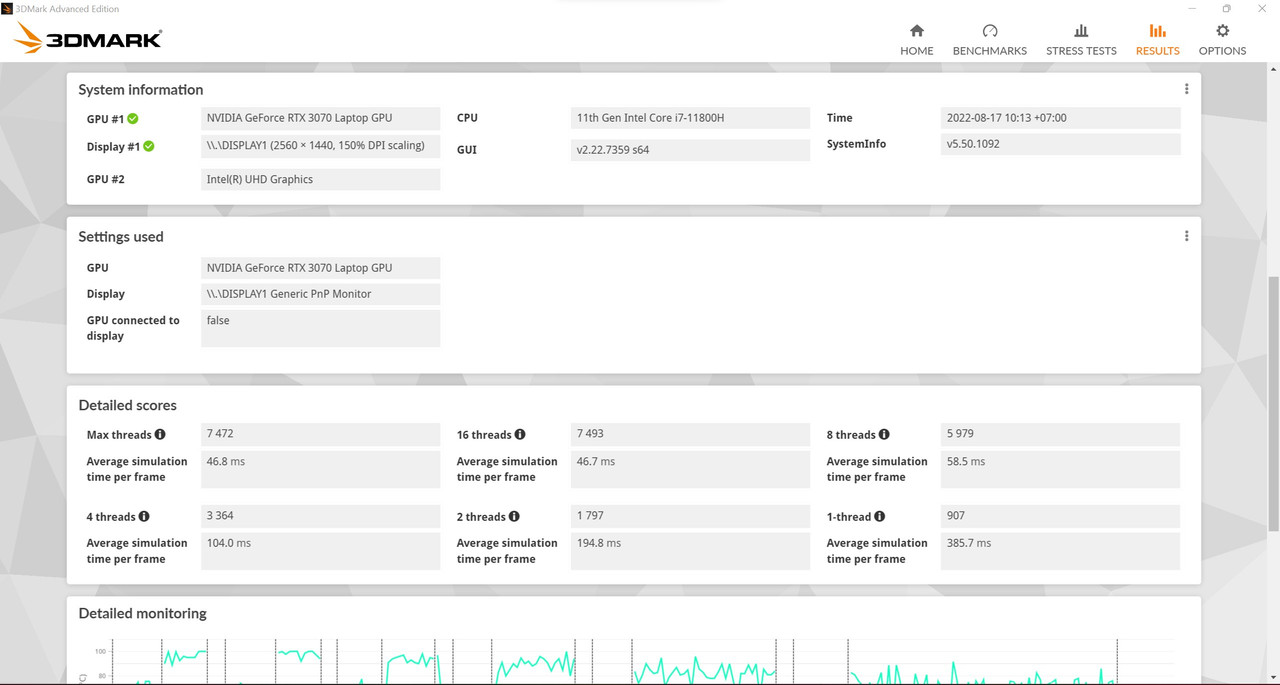Image resolution: width=1280 pixels, height=685 pixels.
Task: Select the 46.7 ms simulation time
Action: pos(690,469)
